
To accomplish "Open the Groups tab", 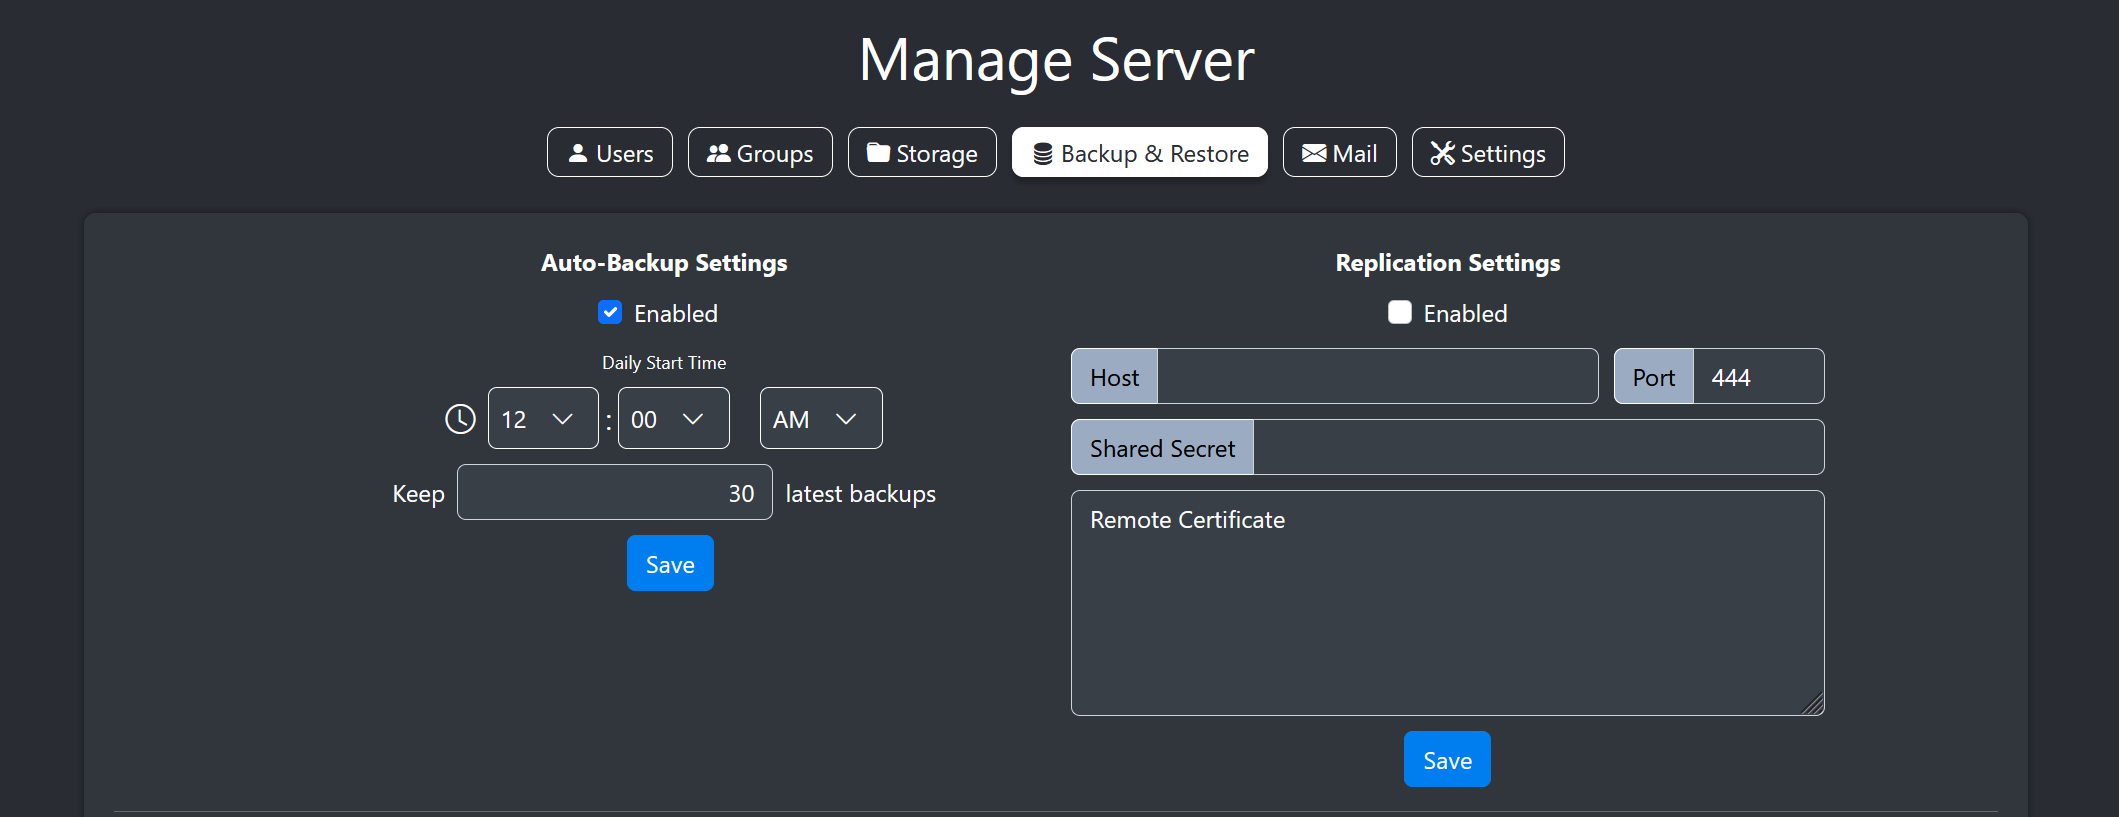I will coord(760,153).
